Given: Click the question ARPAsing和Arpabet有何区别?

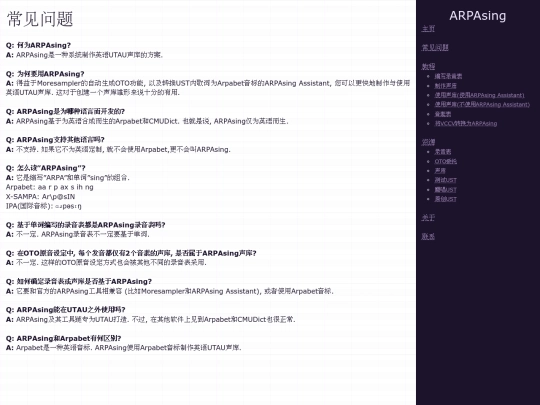Looking at the screenshot, I should tap(63, 338).
